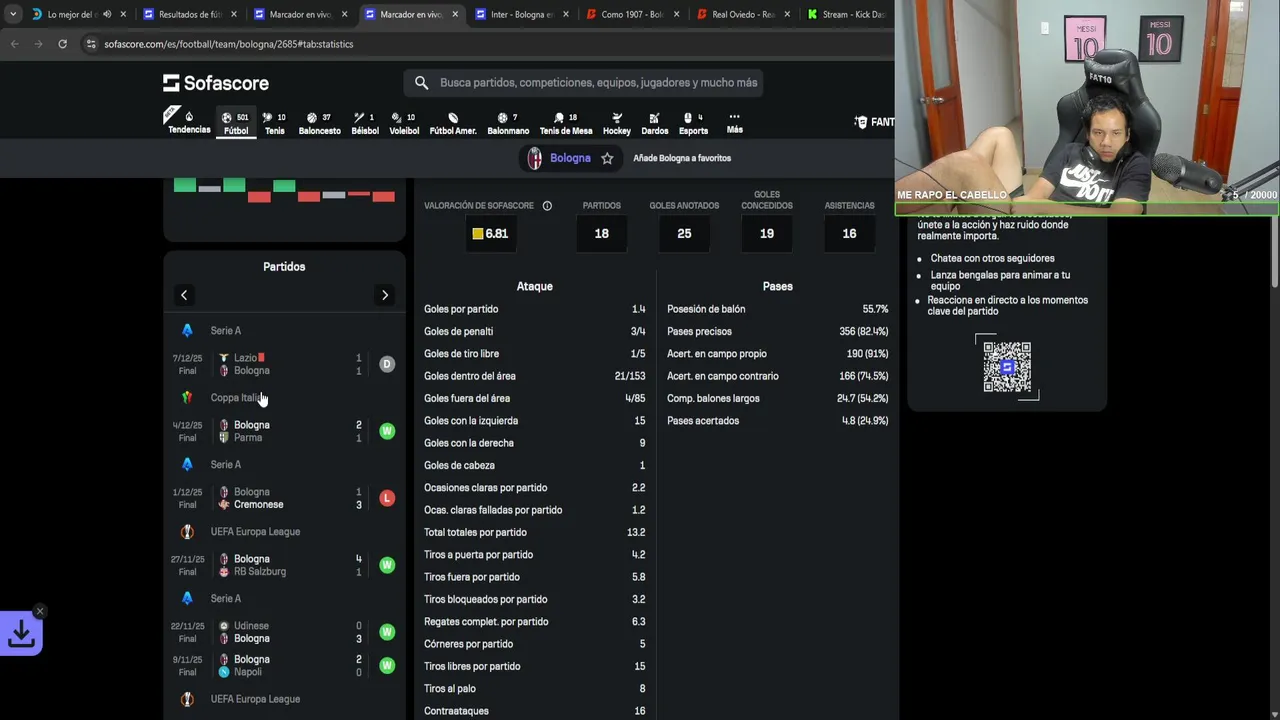Click the Posesión de balón stat row
This screenshot has width=1280, height=720.
pos(777,309)
